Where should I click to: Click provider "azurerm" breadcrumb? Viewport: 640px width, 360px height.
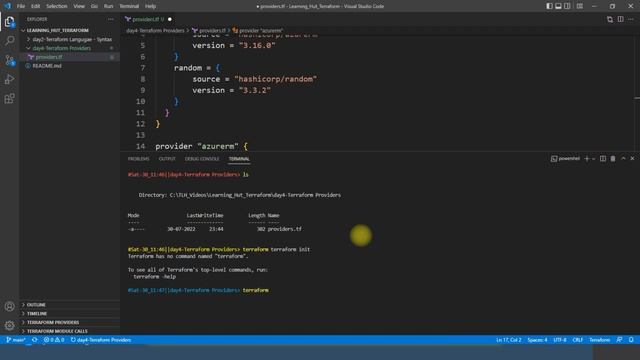[258, 31]
